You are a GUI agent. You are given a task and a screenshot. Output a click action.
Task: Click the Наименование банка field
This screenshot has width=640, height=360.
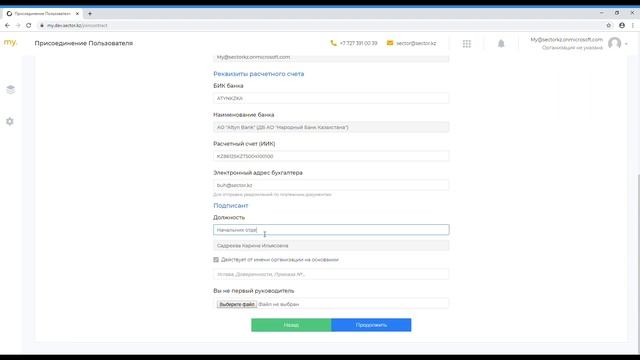pyautogui.click(x=331, y=127)
